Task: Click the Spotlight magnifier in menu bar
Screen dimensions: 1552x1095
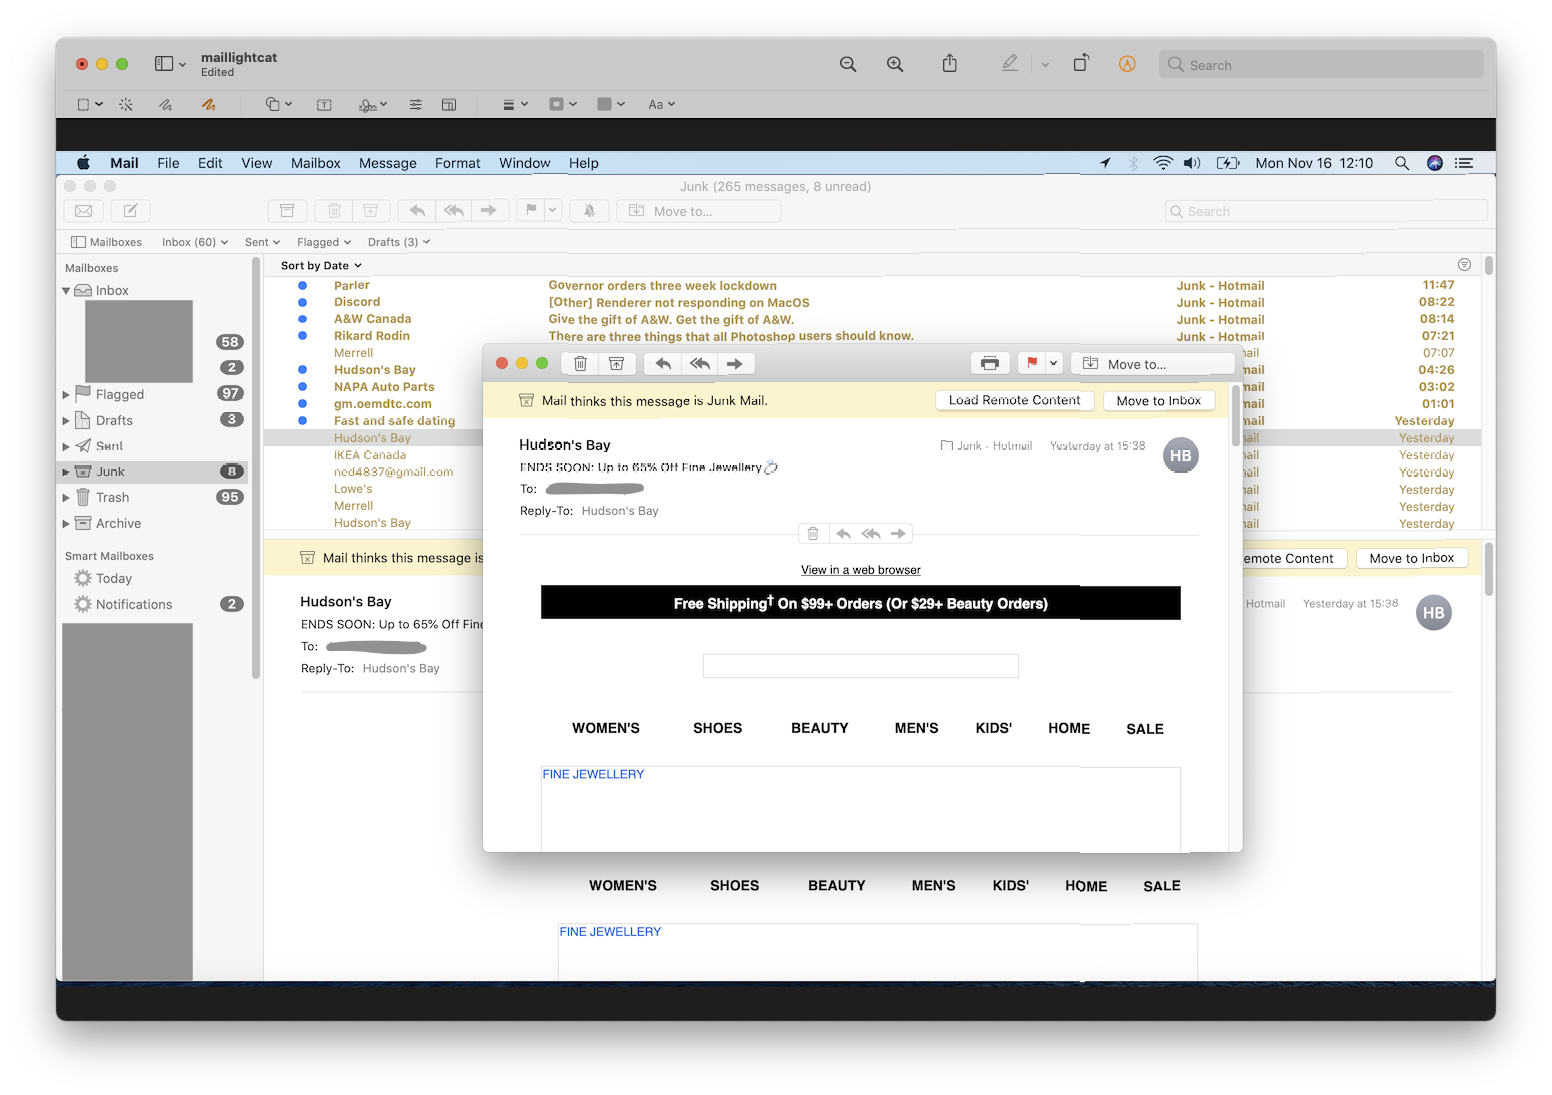Action: pyautogui.click(x=1402, y=163)
